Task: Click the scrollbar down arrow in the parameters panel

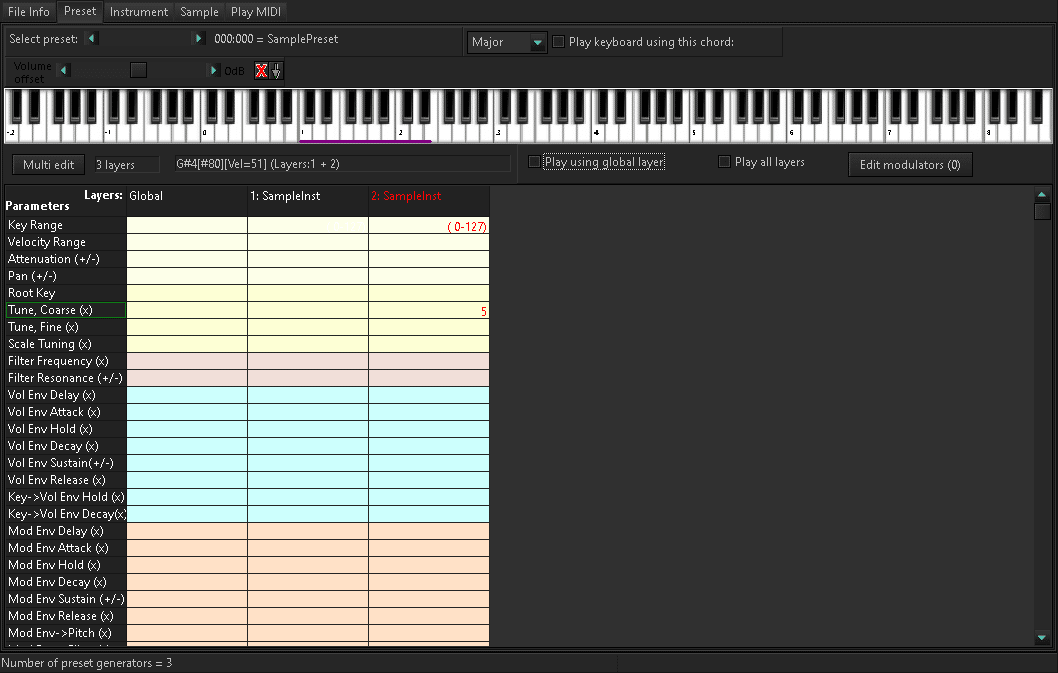Action: tap(1042, 637)
